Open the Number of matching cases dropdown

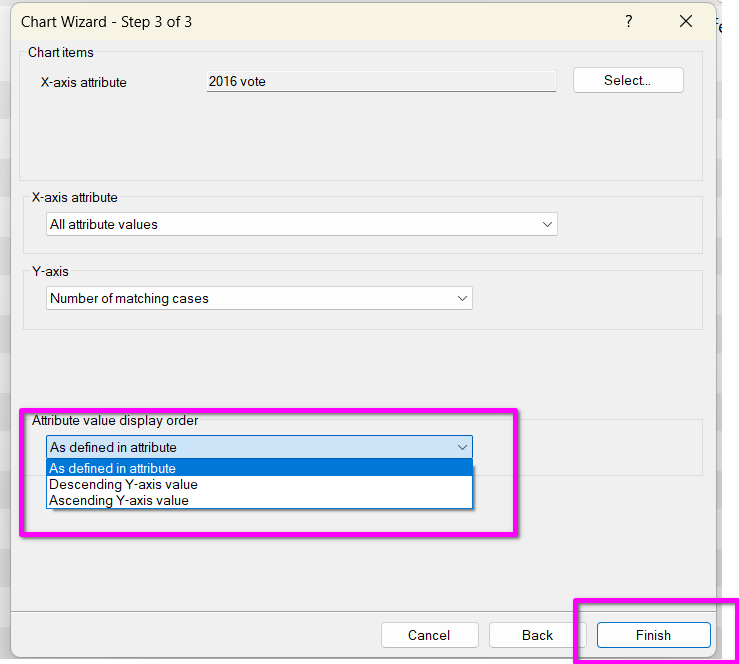[x=258, y=298]
